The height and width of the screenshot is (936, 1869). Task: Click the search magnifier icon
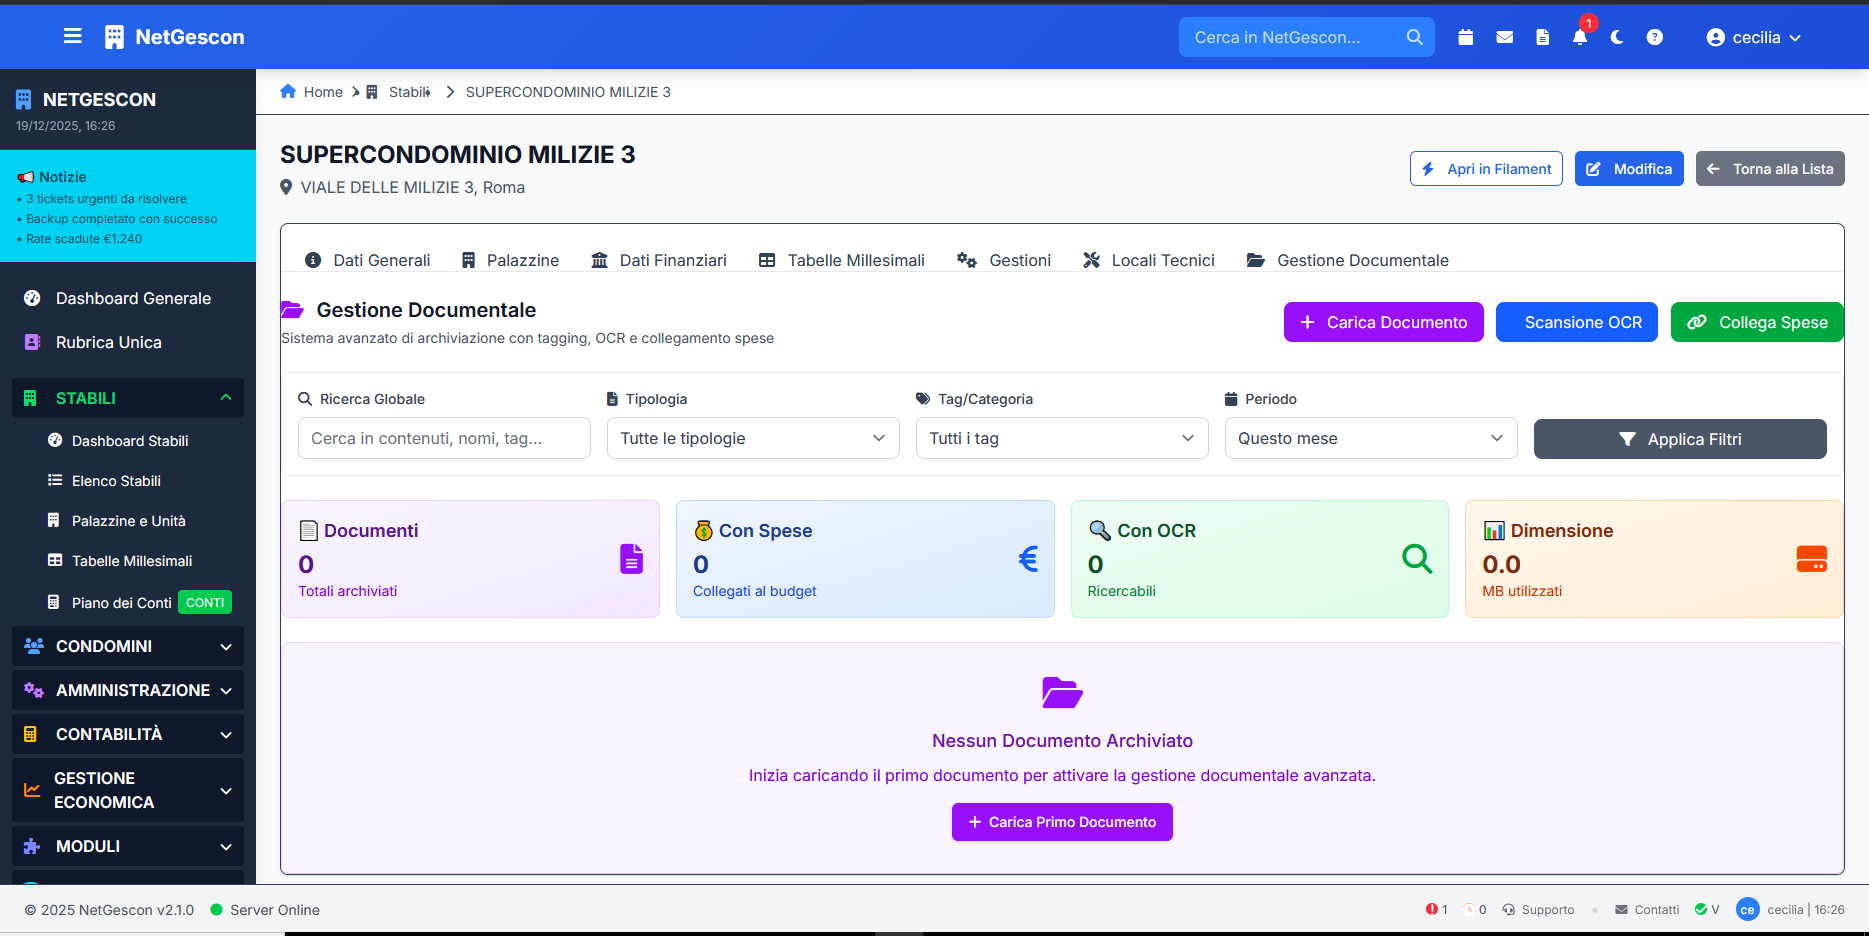1414,37
